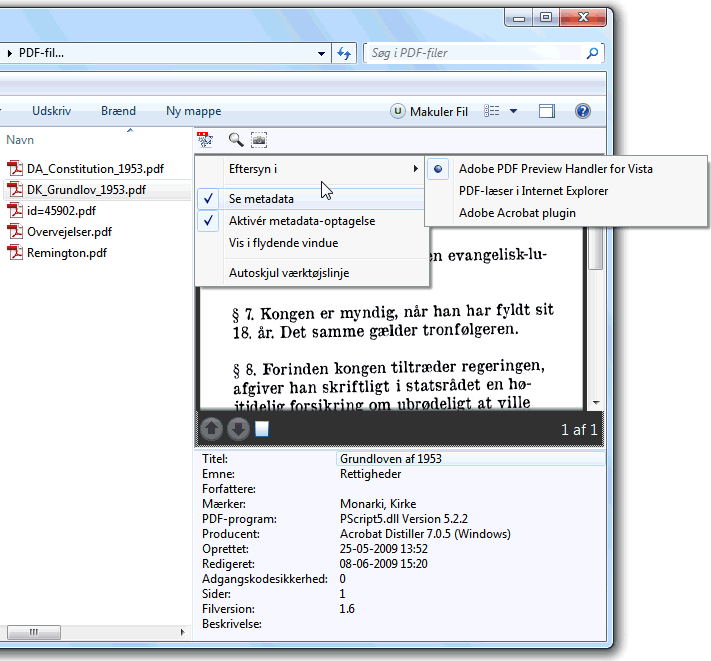Select Adobe PDF Preview Handler for Vista
711x661 pixels.
(x=555, y=169)
